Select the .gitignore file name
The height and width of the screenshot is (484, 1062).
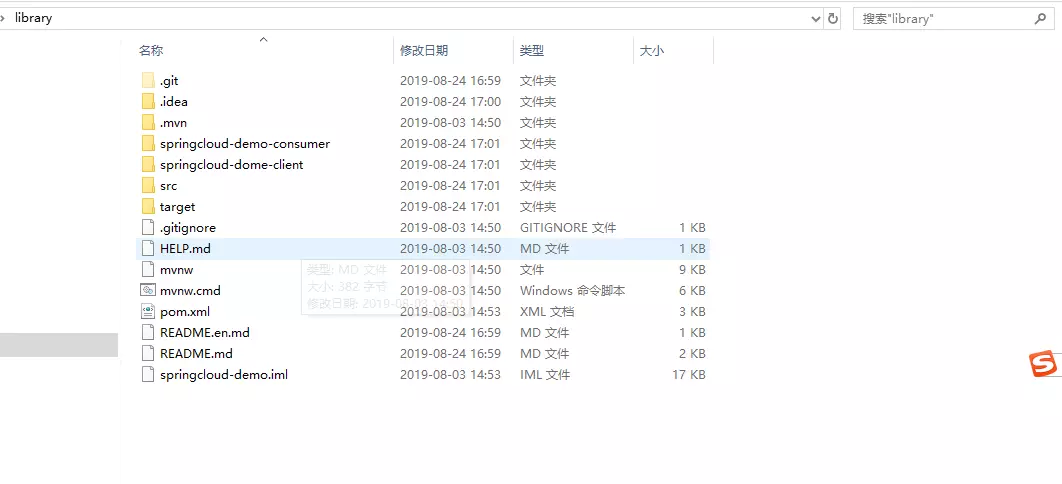click(x=188, y=227)
